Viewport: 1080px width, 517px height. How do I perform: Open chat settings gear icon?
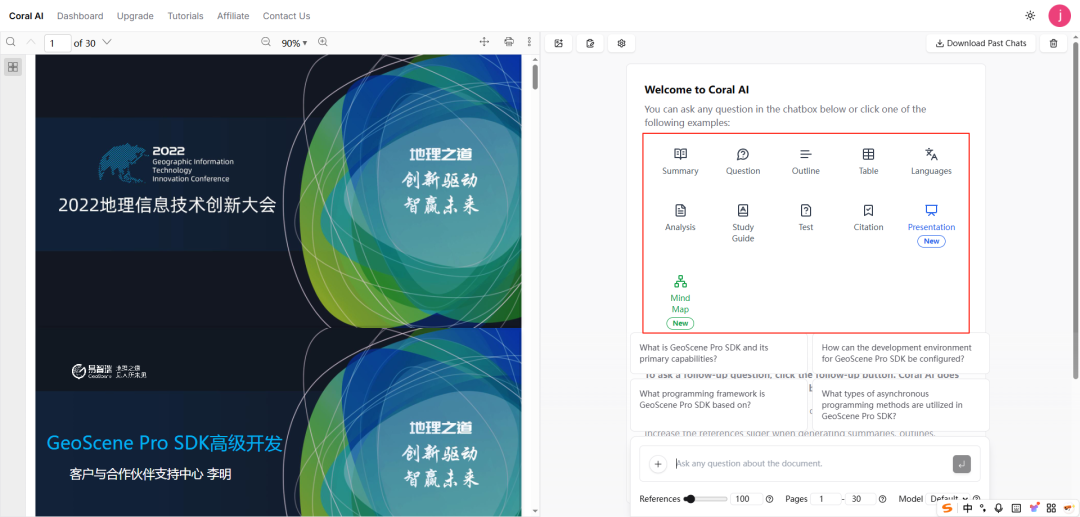click(621, 43)
